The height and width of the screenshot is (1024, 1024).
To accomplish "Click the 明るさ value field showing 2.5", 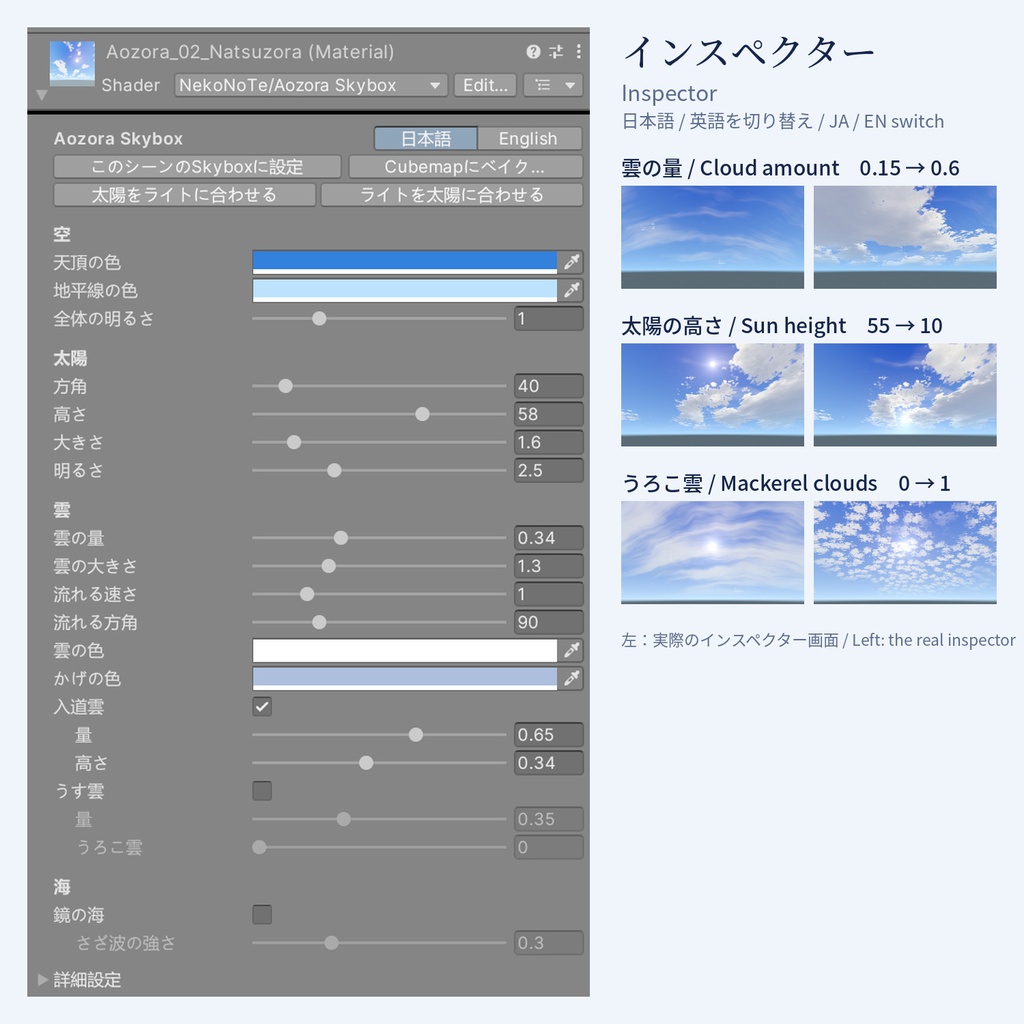I will [549, 470].
